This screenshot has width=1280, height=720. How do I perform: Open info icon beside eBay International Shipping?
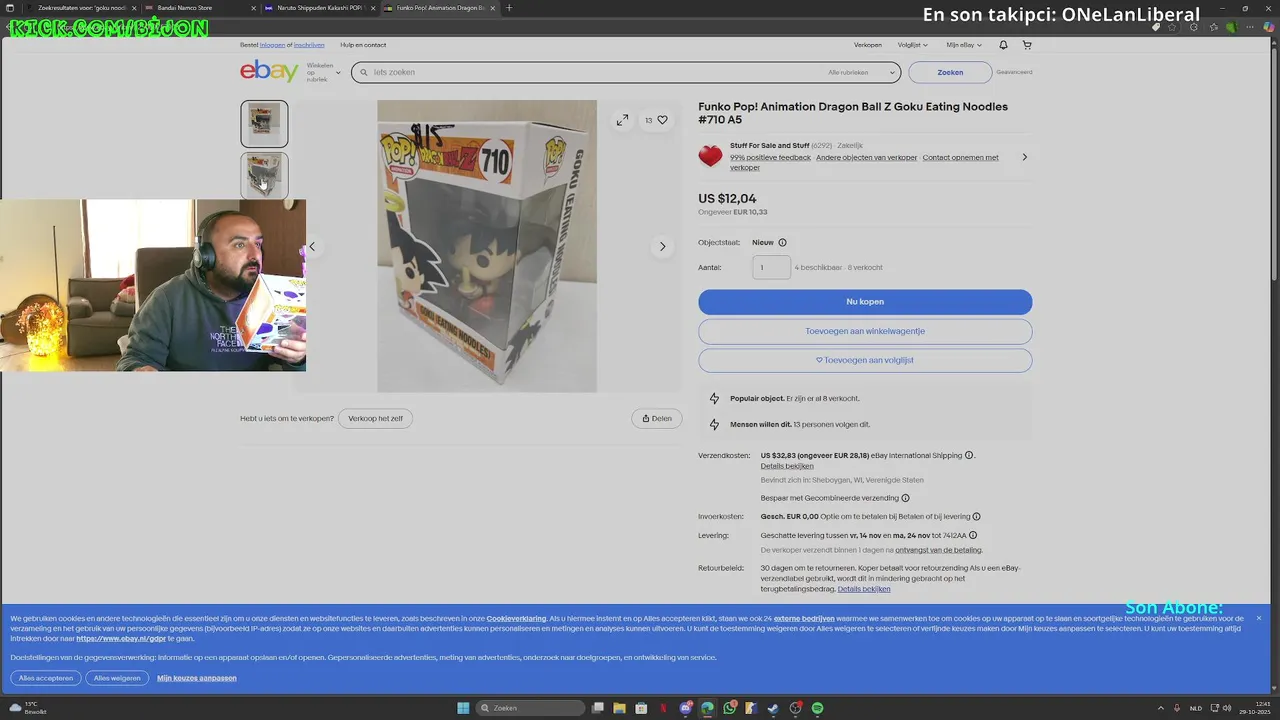coord(969,455)
